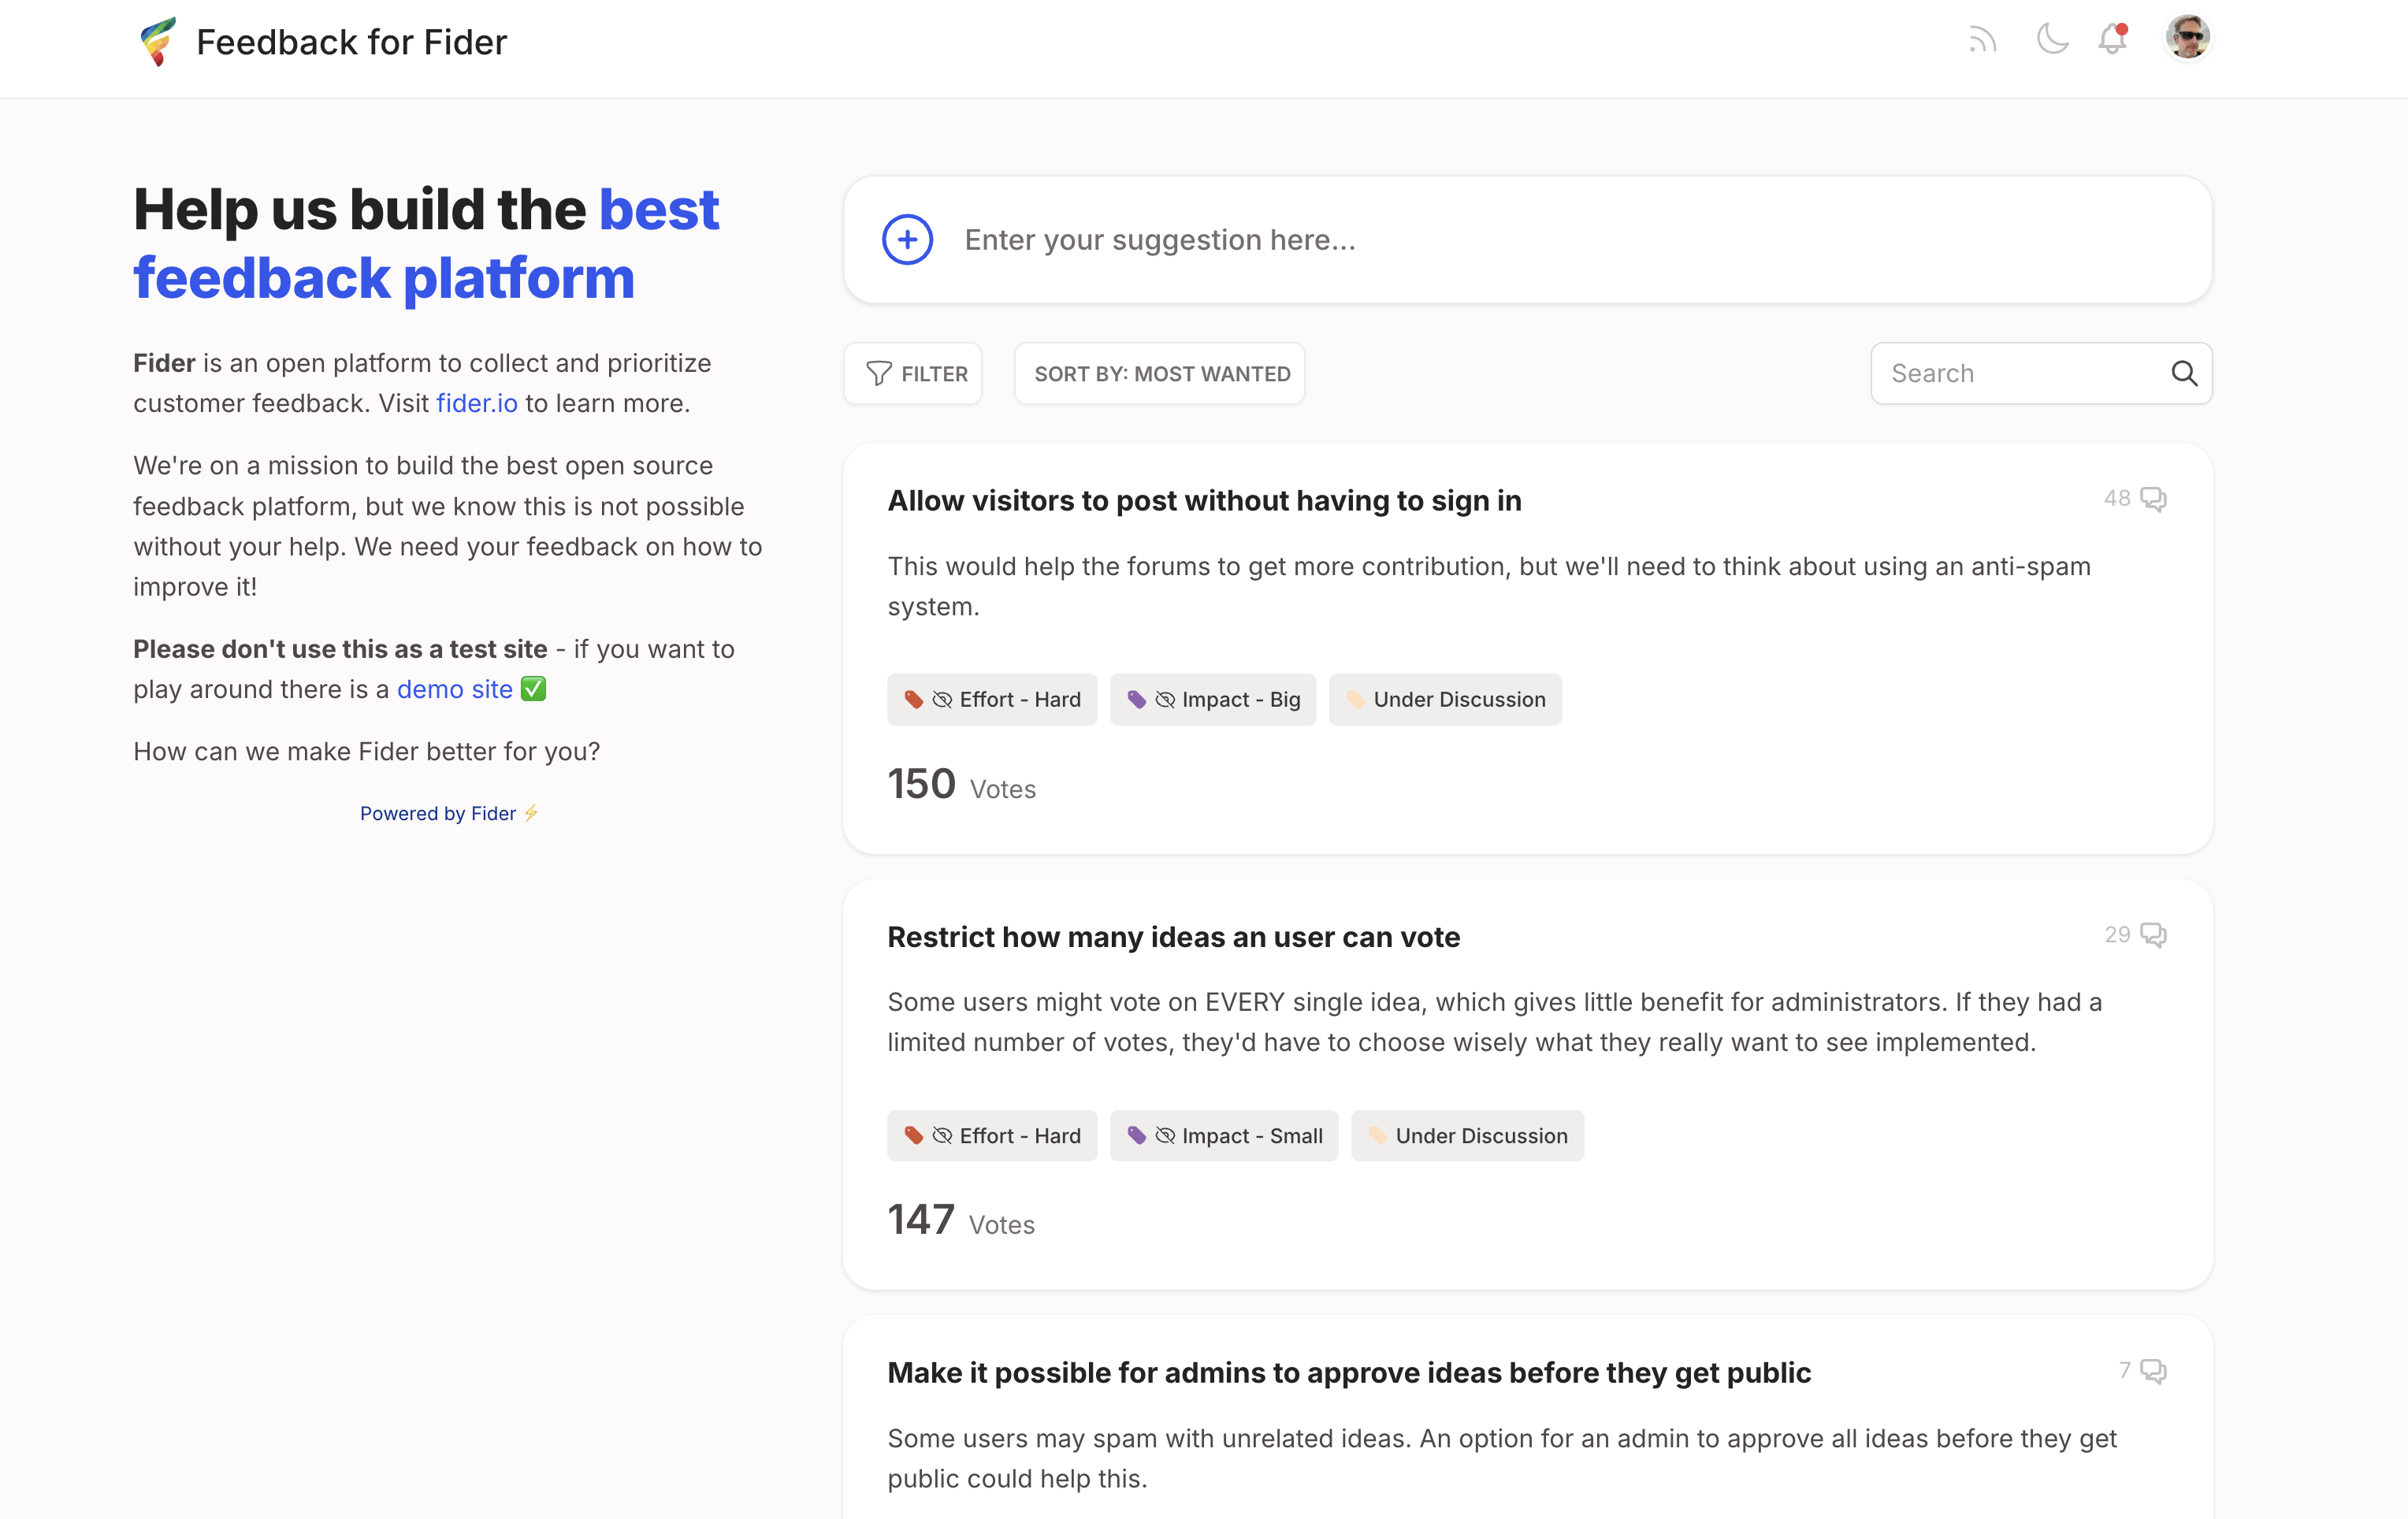Click the funnel icon in the FILTER button
The image size is (2408, 1519).
[x=878, y=374]
